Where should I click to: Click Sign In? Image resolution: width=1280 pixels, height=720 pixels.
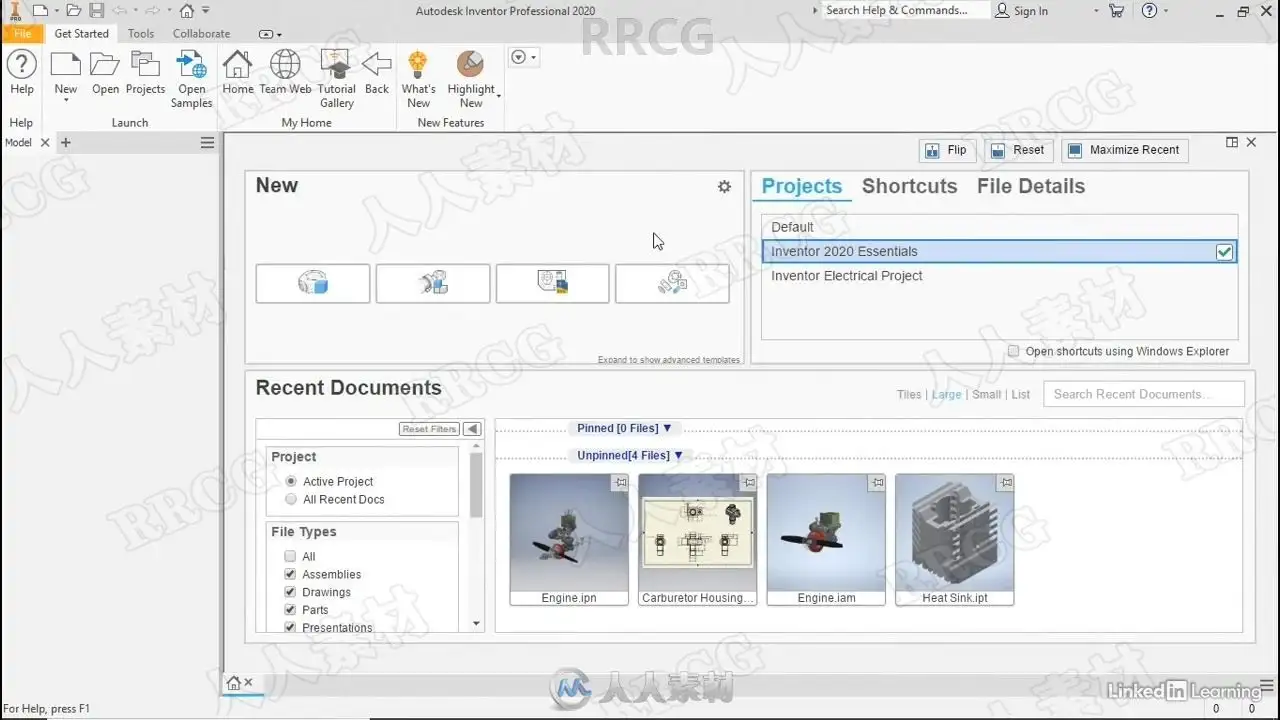pyautogui.click(x=1022, y=11)
